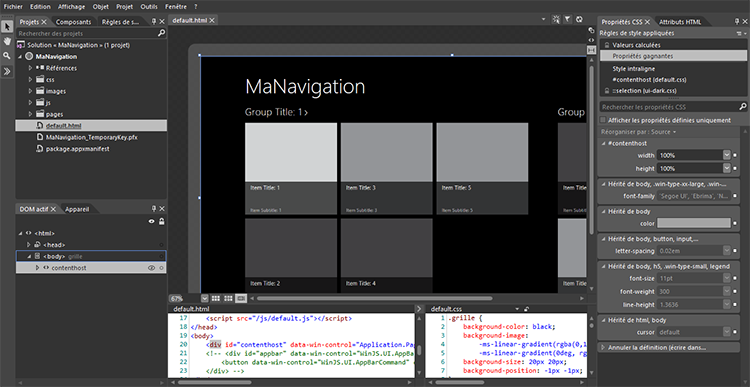Switch to the Attributs HTML tab
Screen dimensions: 750x387
click(680, 22)
